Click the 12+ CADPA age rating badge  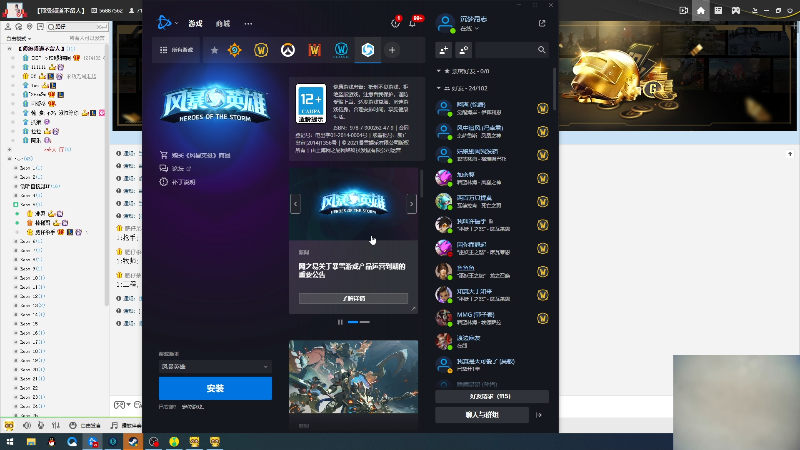point(311,104)
